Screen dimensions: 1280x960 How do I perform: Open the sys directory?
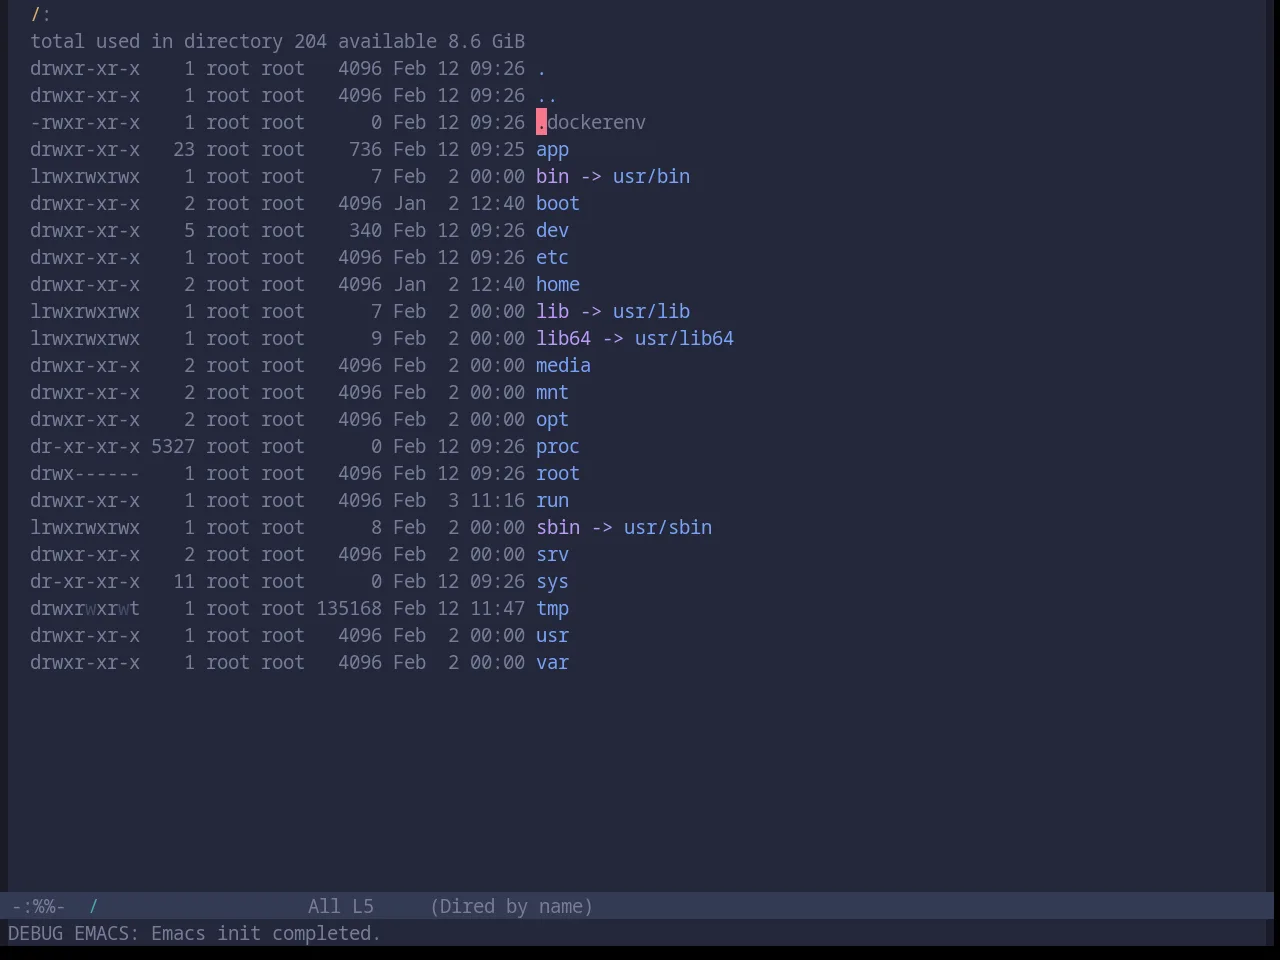[552, 581]
